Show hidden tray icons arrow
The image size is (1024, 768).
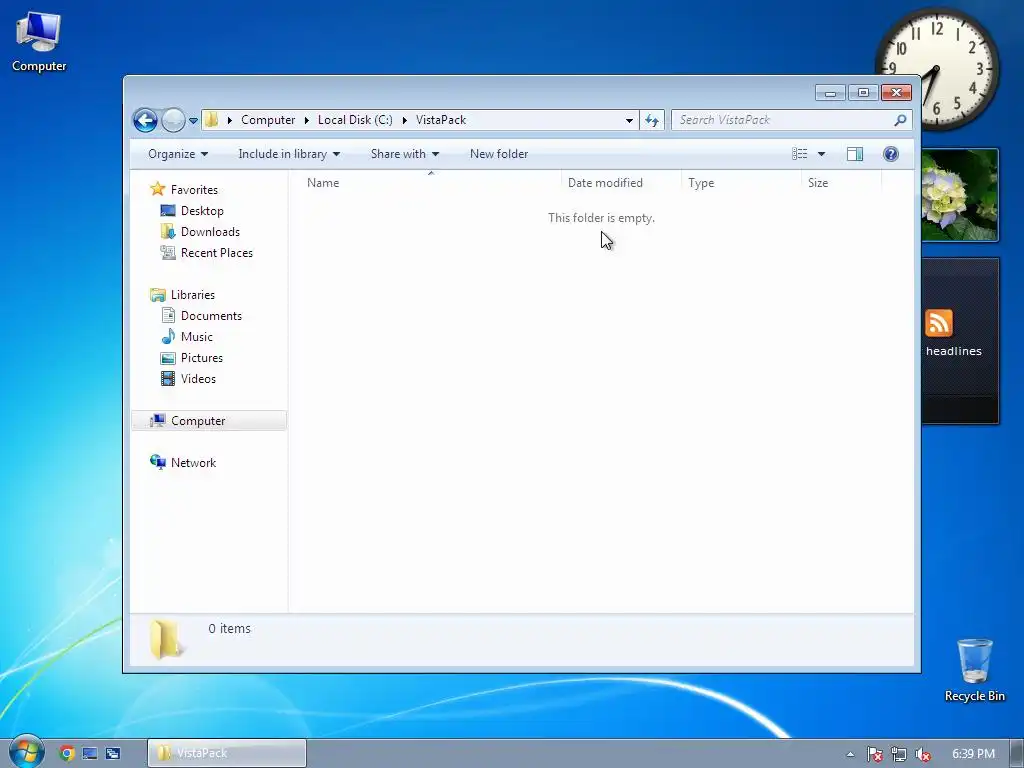[850, 754]
